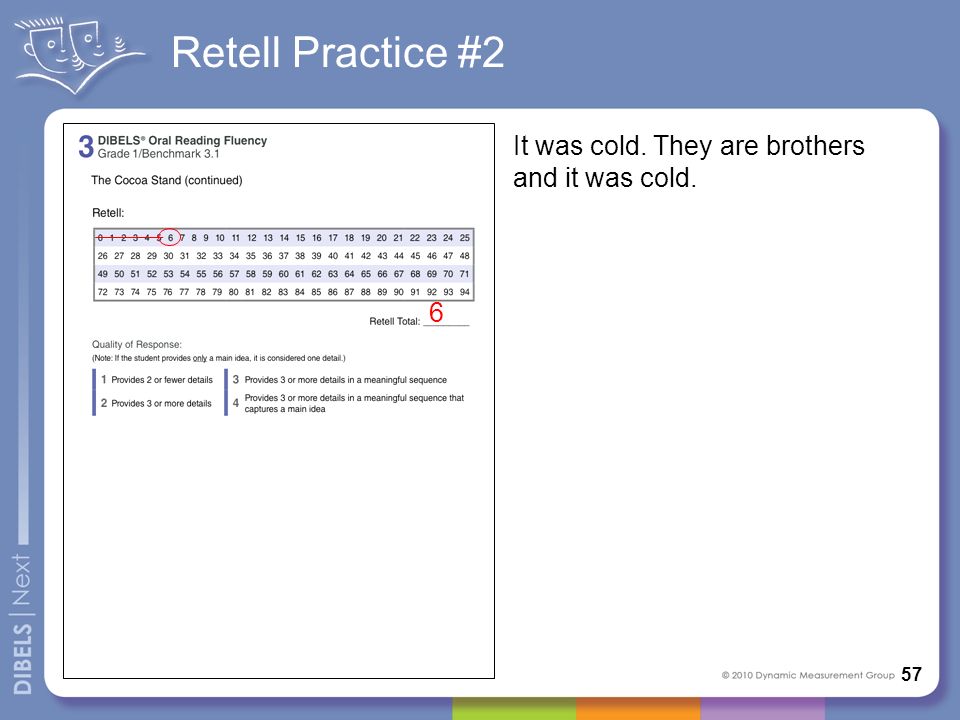
Task: Click the student response "It was cold" text
Action: click(x=689, y=162)
